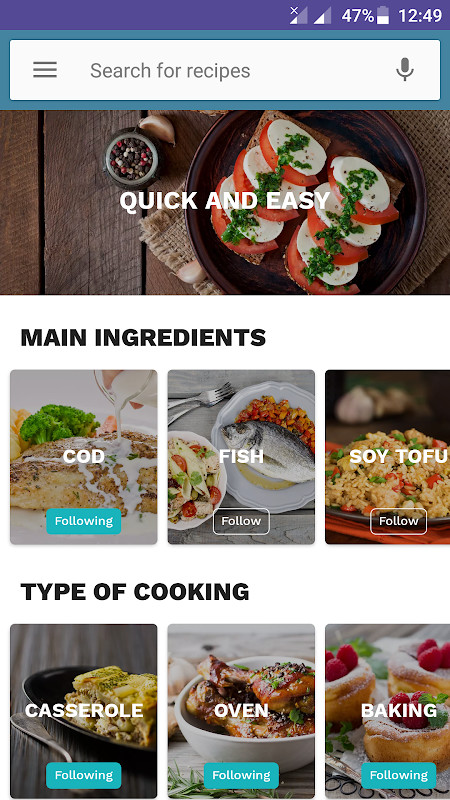This screenshot has height=800, width=450.
Task: Open the Cod recipes card
Action: (84, 457)
